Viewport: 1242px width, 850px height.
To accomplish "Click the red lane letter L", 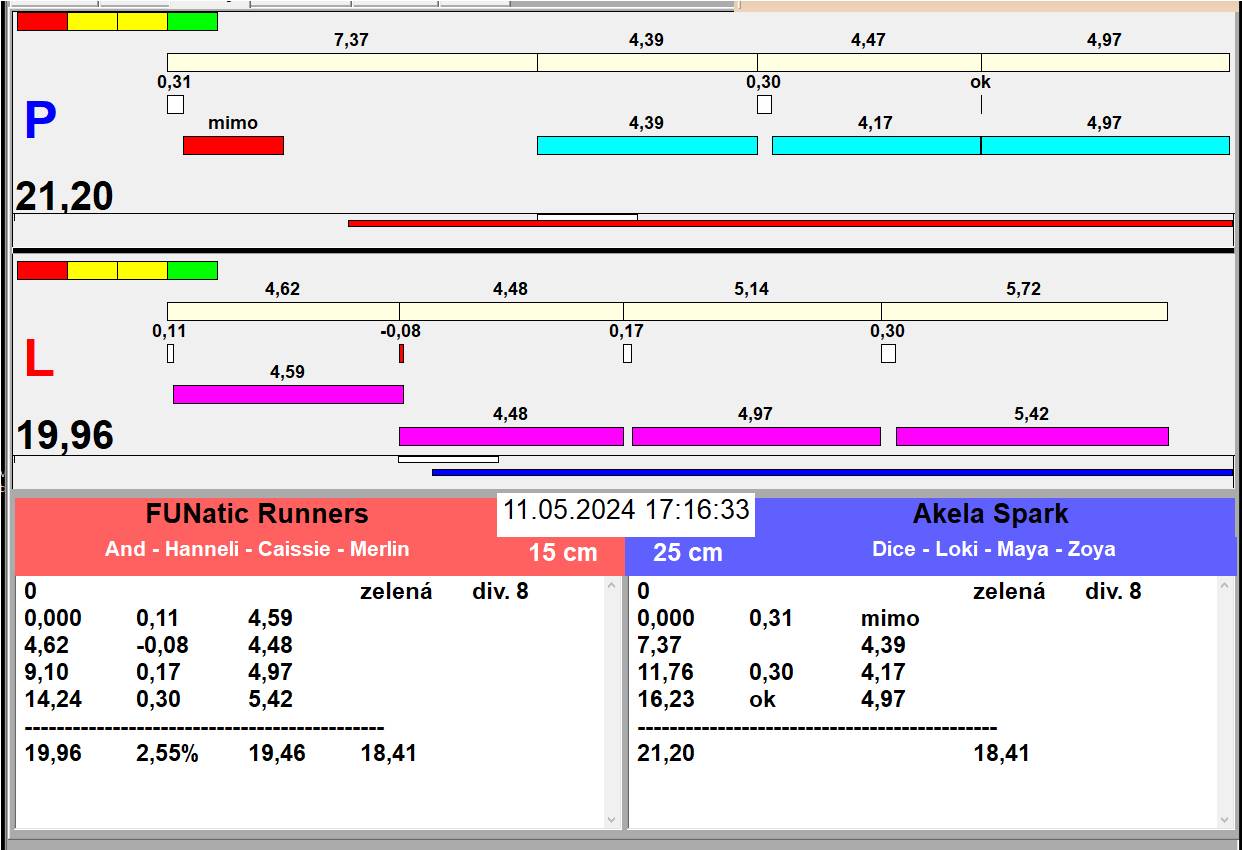I will [x=38, y=360].
